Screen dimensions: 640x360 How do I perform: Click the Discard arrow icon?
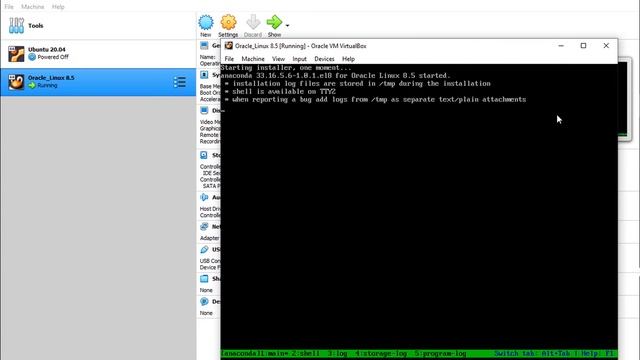pos(253,22)
